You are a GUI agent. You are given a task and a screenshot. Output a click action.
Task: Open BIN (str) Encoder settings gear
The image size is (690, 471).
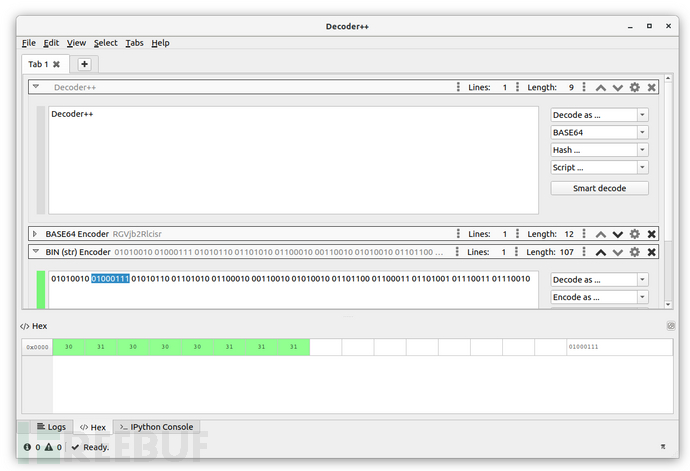pos(635,252)
